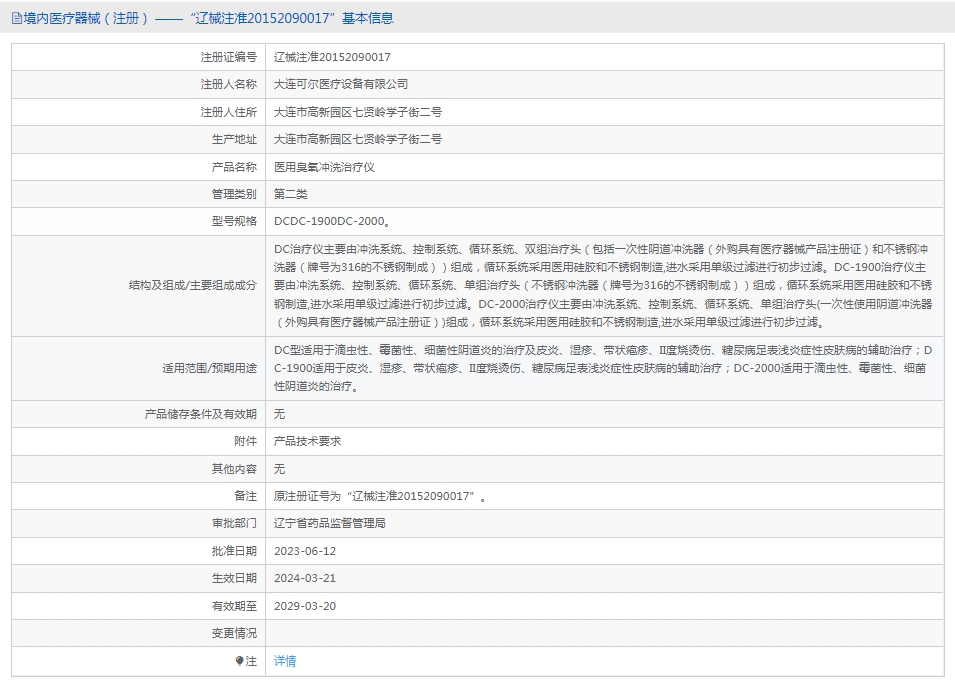
Task: Click the 产品技术要求 attachment value
Action: pos(308,441)
